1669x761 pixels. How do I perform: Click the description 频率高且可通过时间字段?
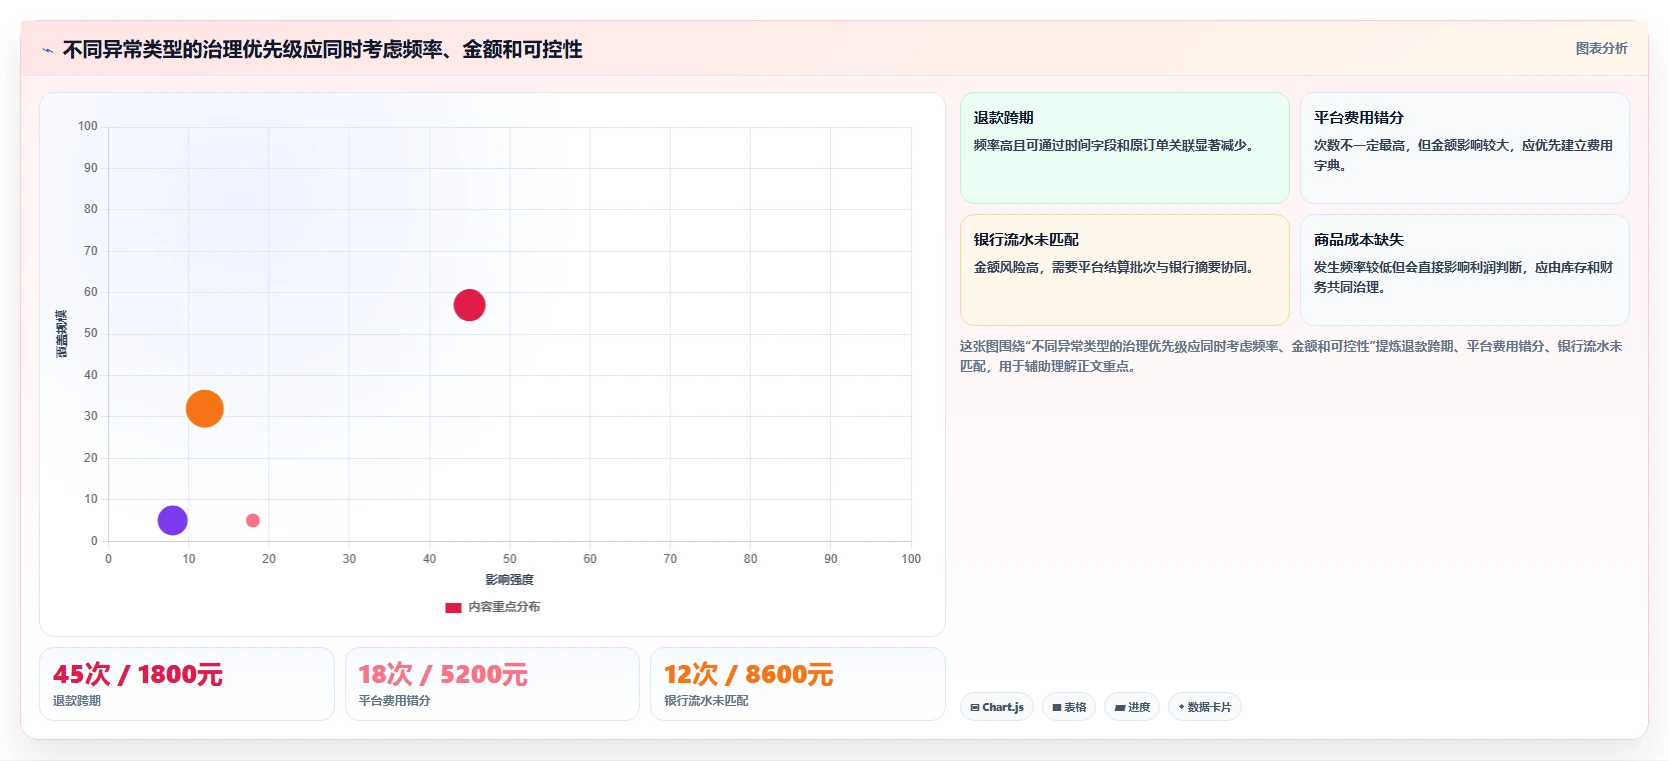coord(1114,145)
